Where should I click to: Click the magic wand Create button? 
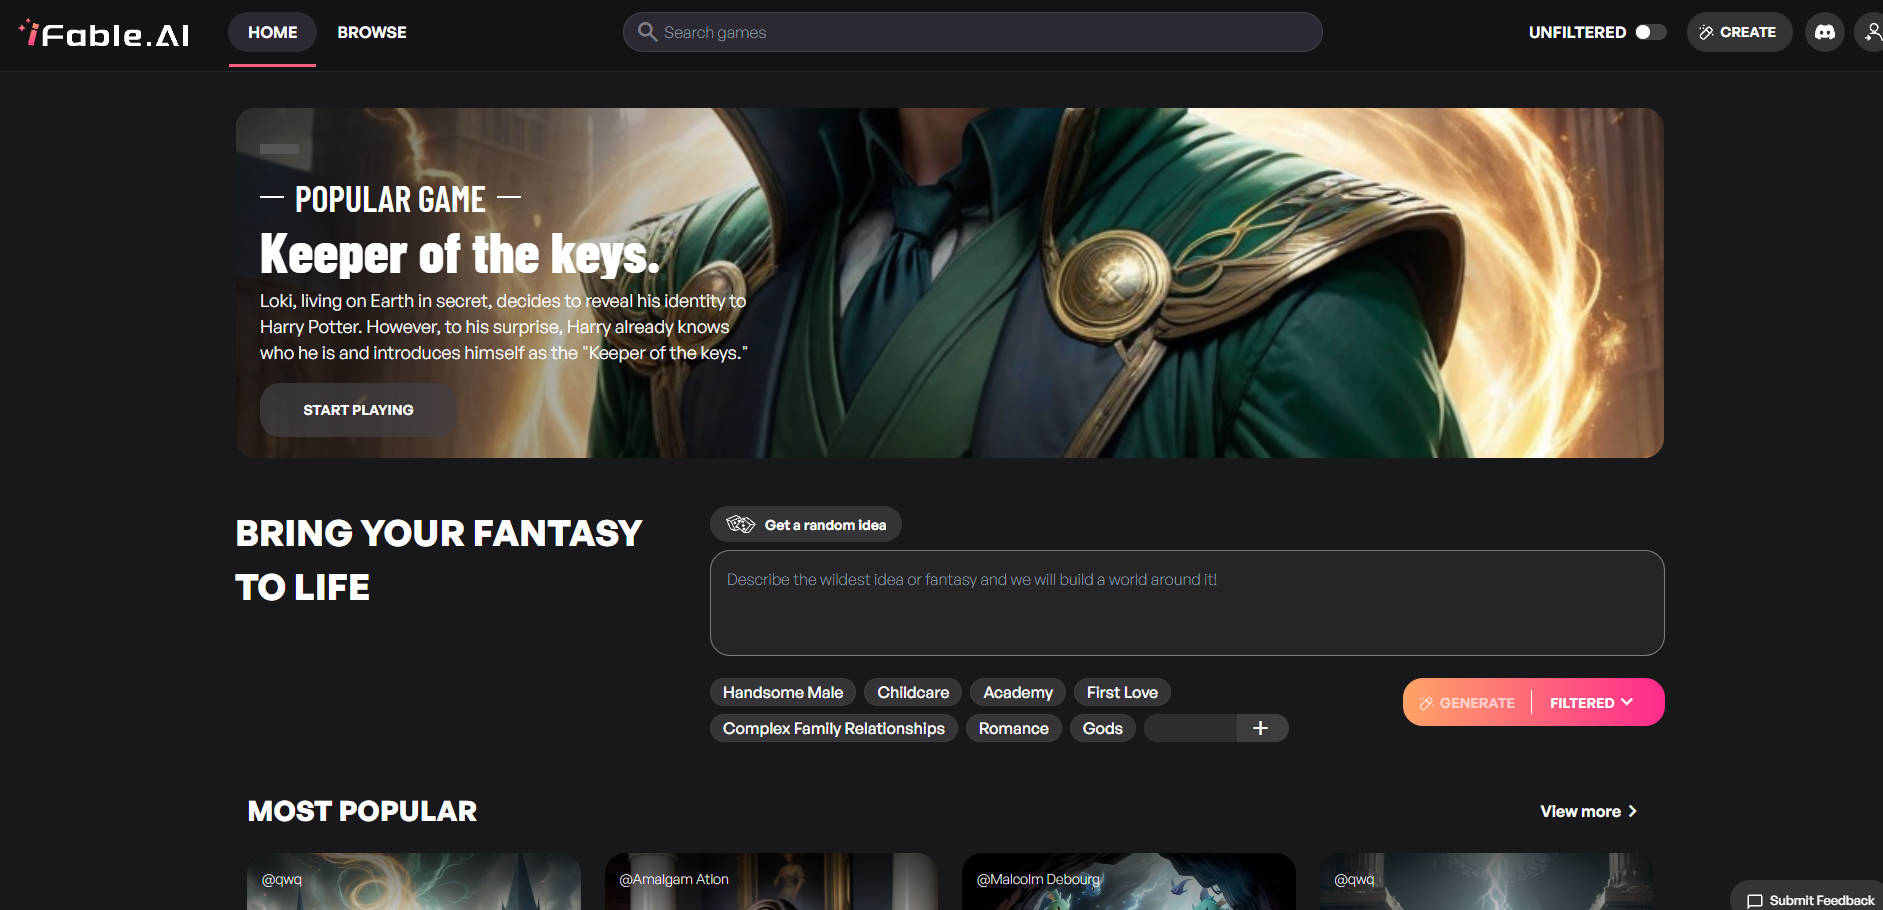coord(1738,32)
